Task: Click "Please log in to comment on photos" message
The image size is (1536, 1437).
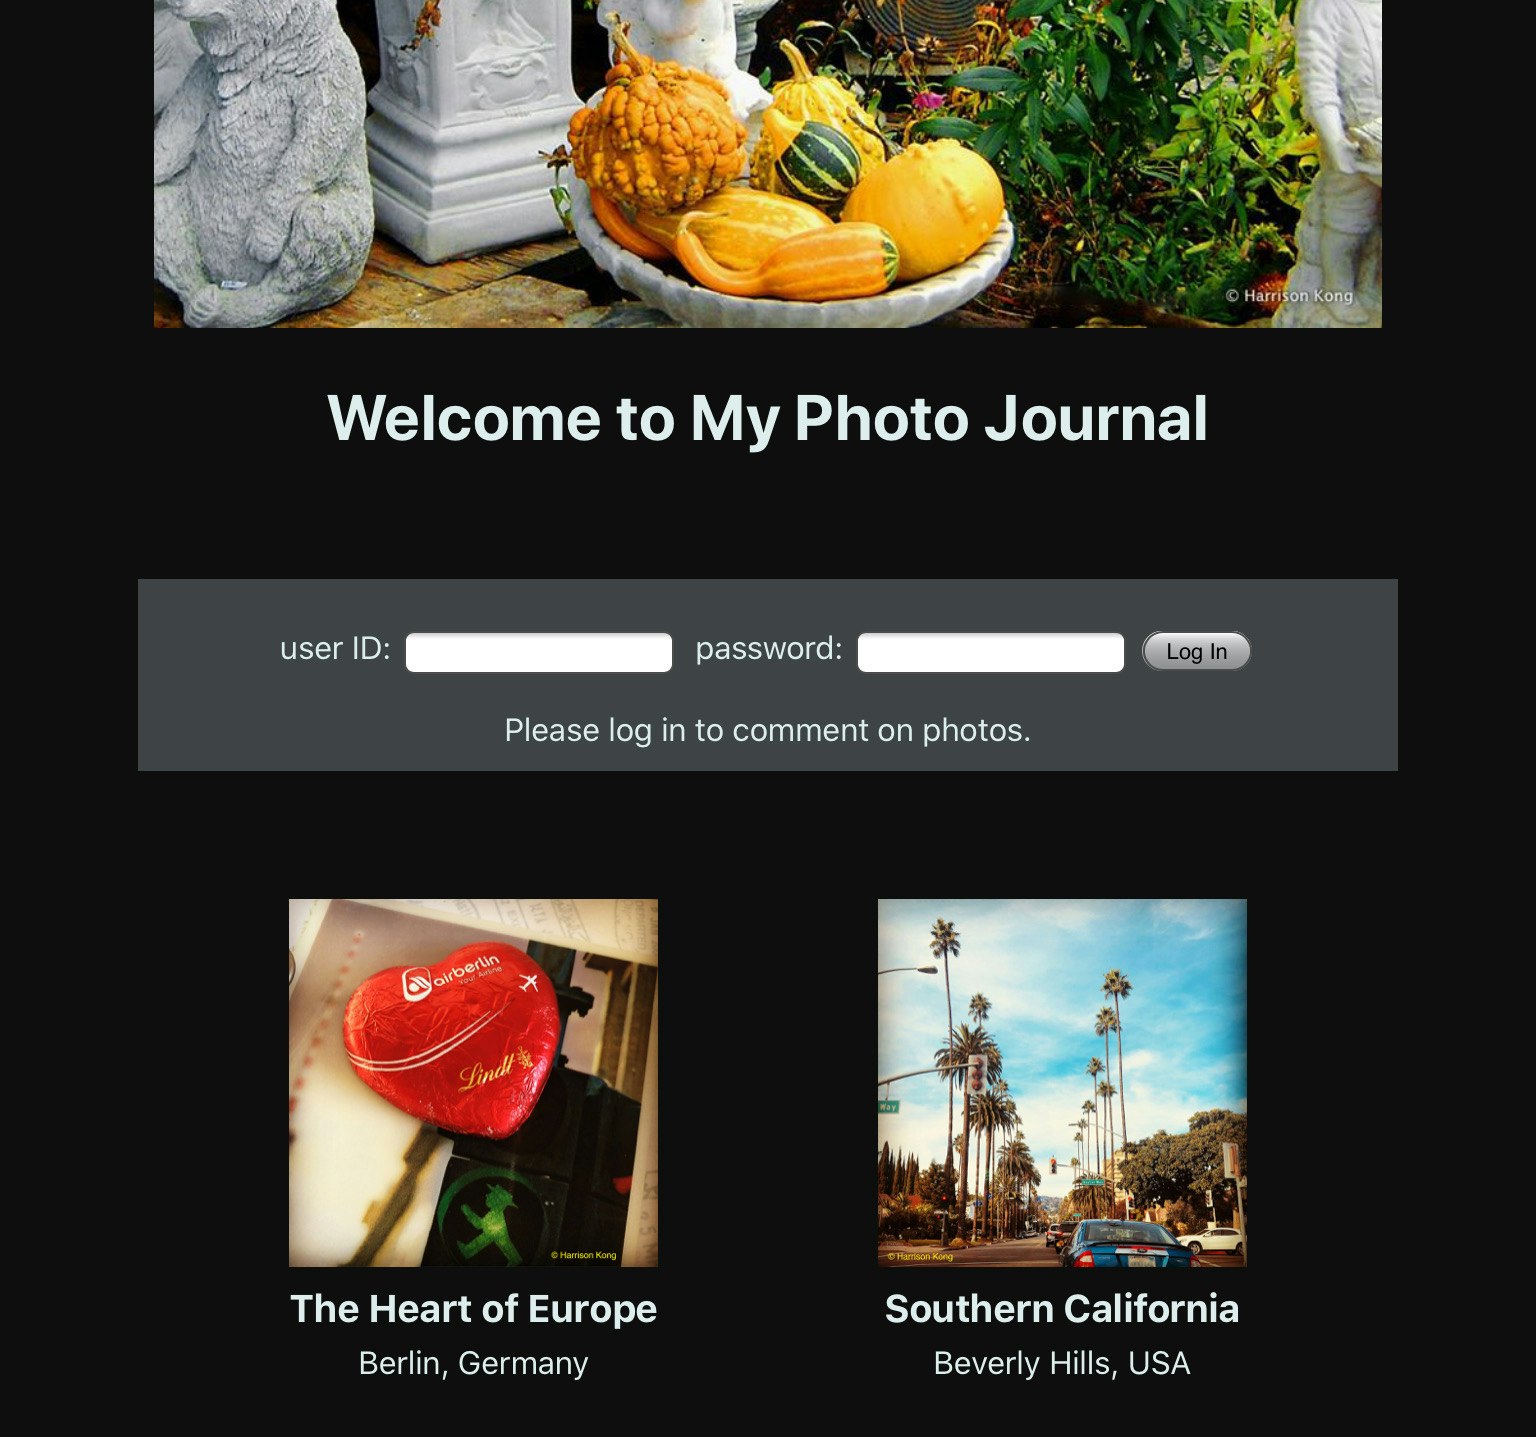Action: tap(767, 730)
